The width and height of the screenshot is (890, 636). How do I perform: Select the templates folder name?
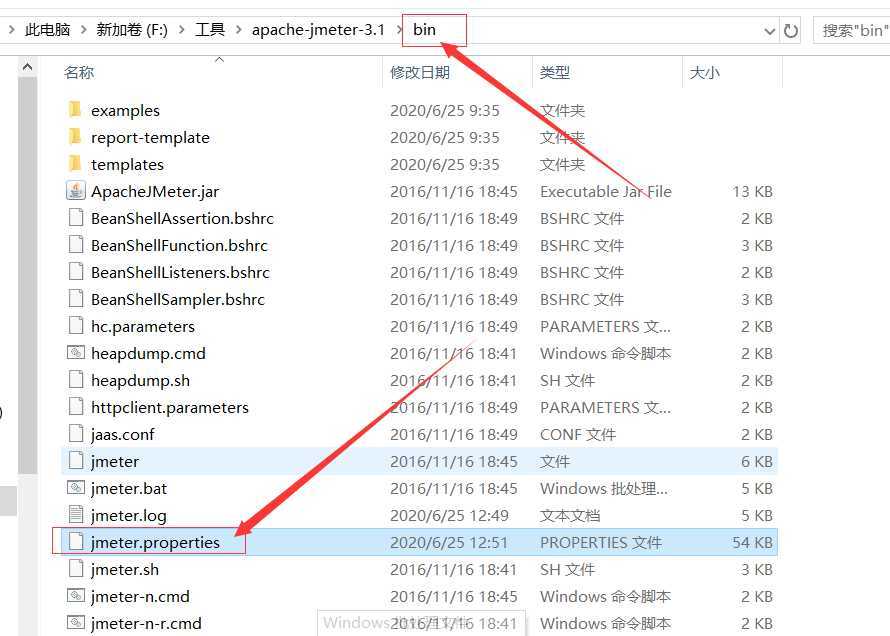127,165
